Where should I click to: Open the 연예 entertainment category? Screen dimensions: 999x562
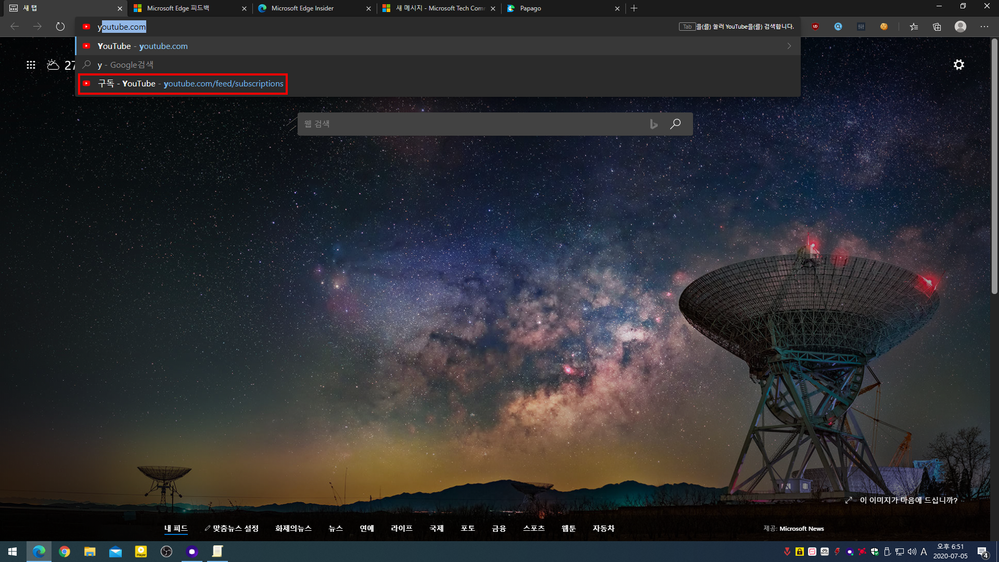(x=367, y=528)
